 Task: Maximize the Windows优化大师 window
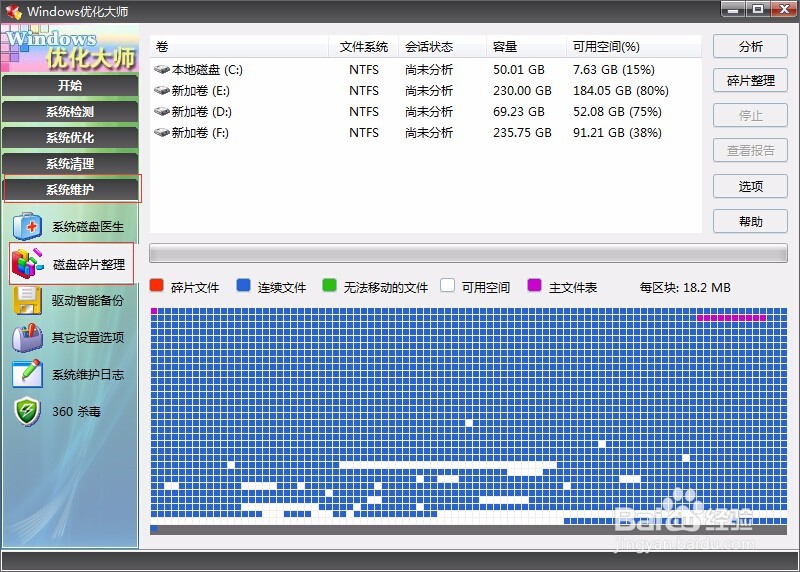[758, 9]
